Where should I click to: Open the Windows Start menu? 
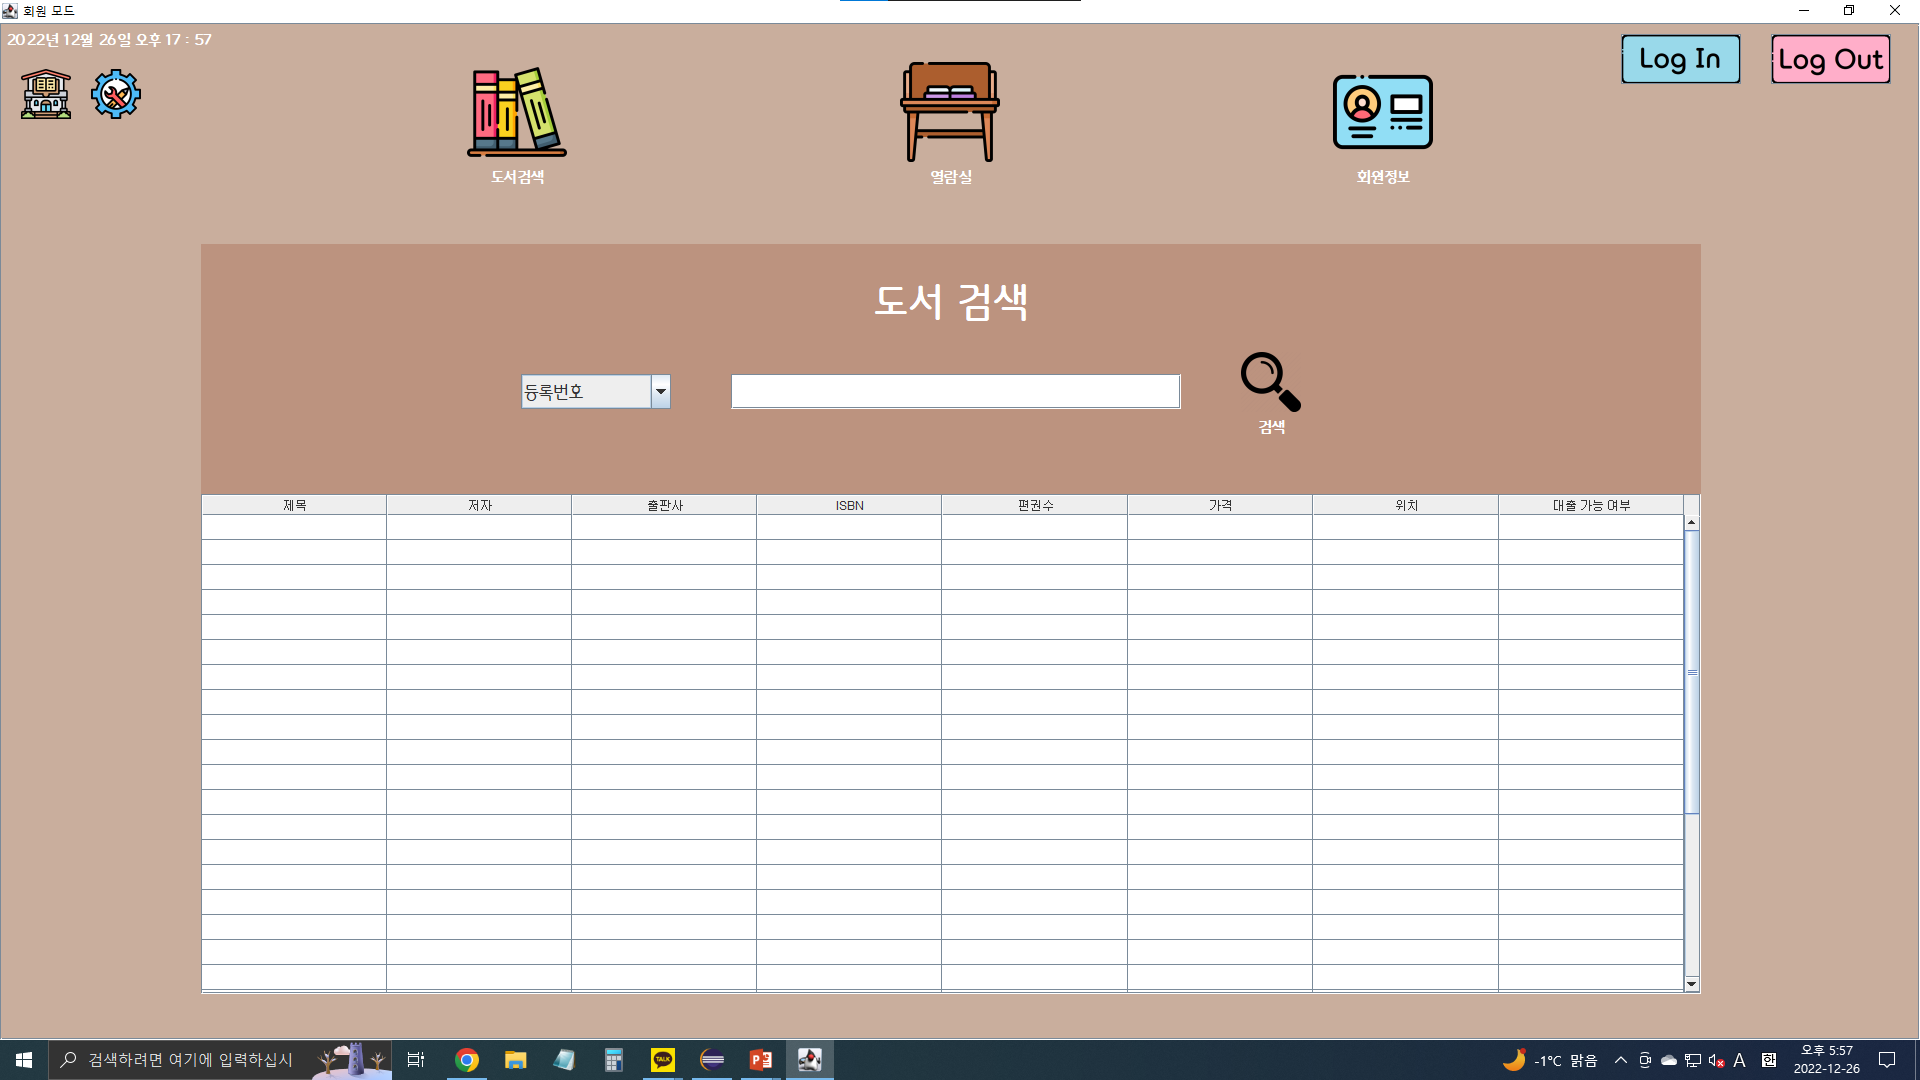[22, 1060]
